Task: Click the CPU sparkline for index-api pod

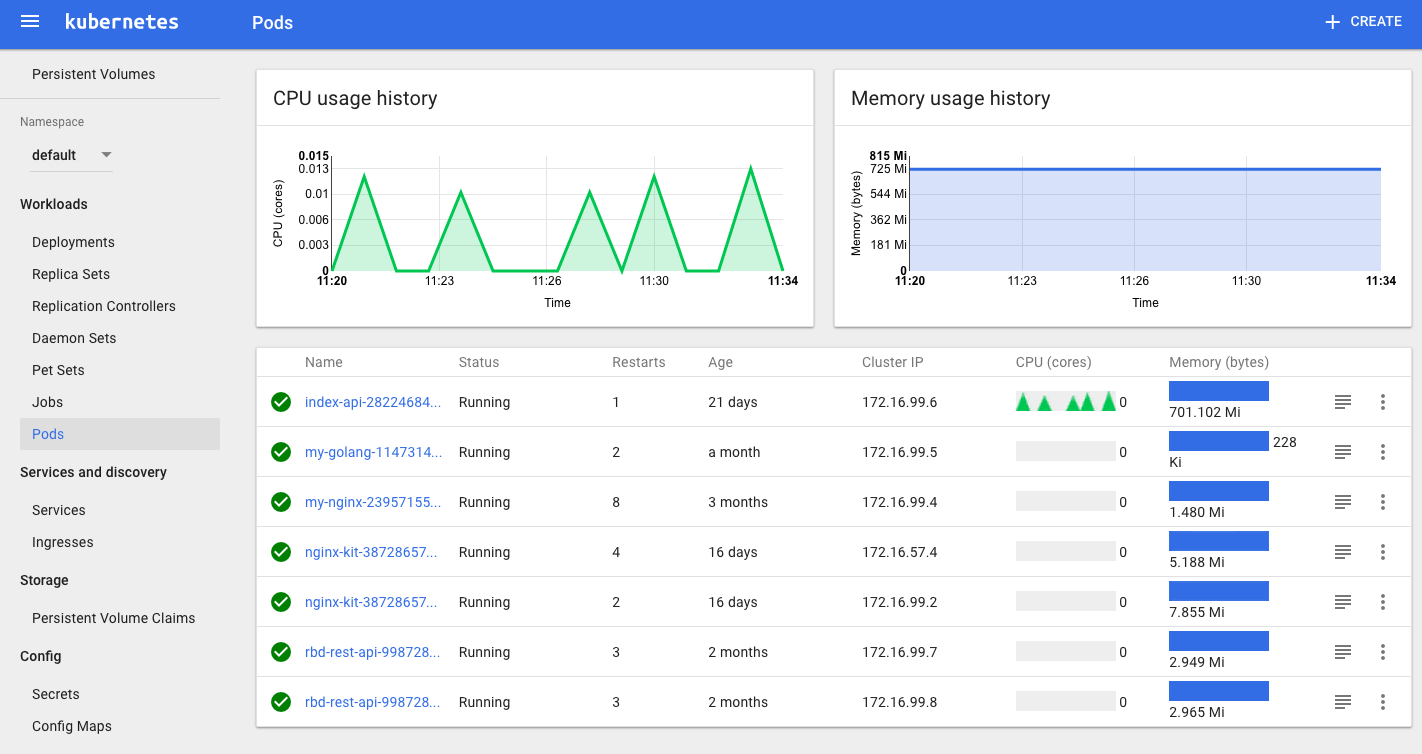Action: (1066, 401)
